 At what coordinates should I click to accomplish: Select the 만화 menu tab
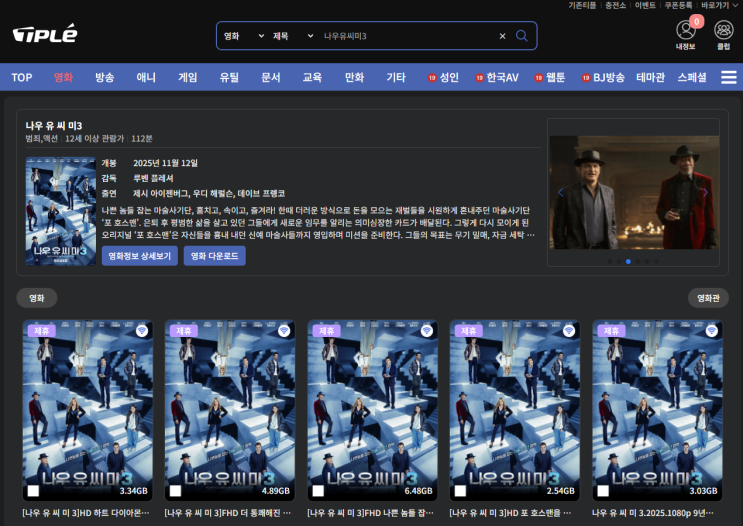coord(354,77)
